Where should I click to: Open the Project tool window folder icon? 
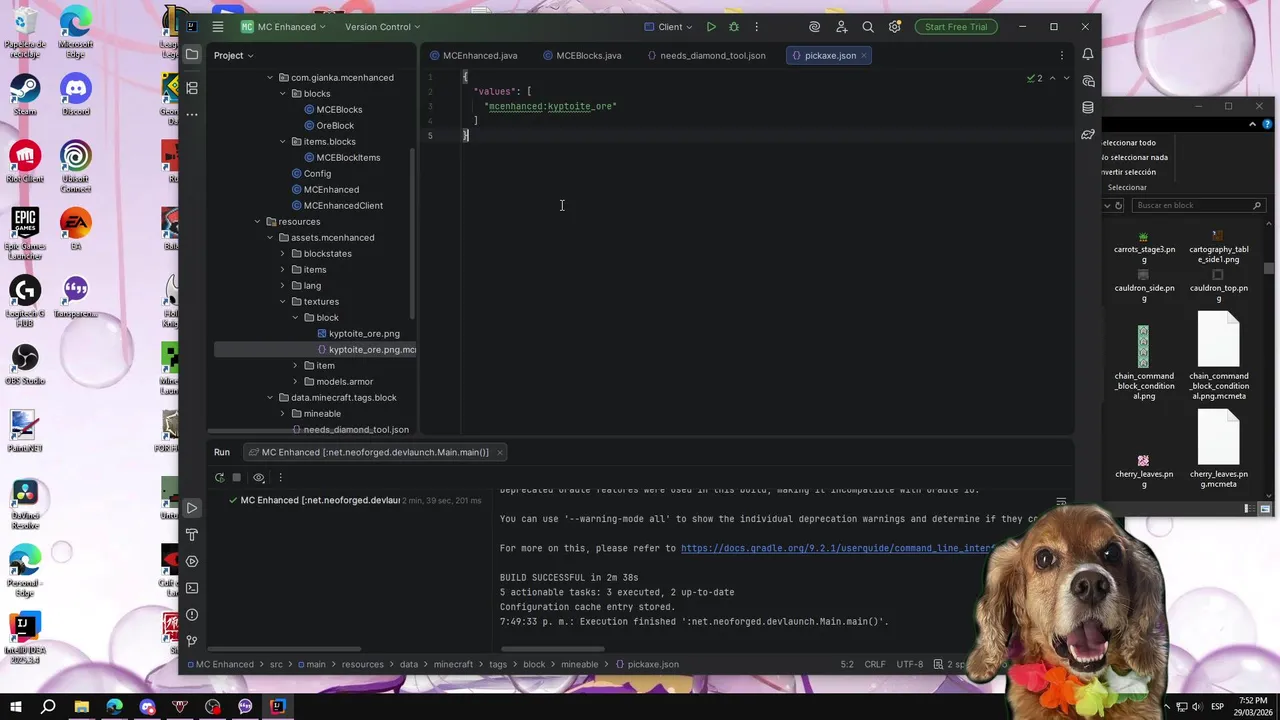[192, 55]
